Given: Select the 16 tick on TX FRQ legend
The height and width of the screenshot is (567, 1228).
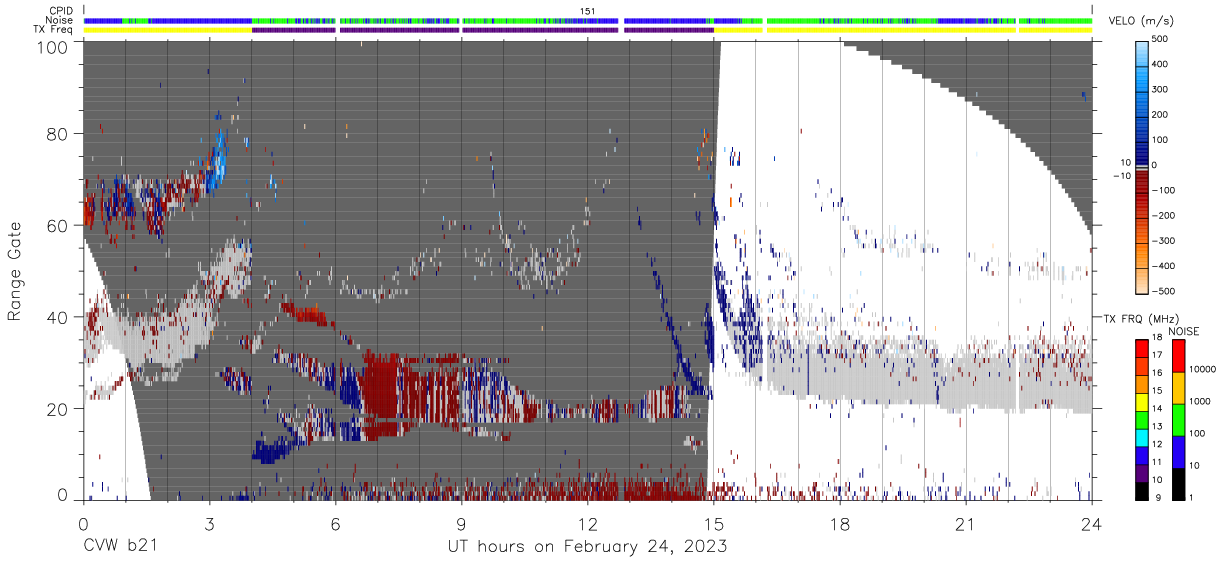Looking at the screenshot, I should 1159,375.
